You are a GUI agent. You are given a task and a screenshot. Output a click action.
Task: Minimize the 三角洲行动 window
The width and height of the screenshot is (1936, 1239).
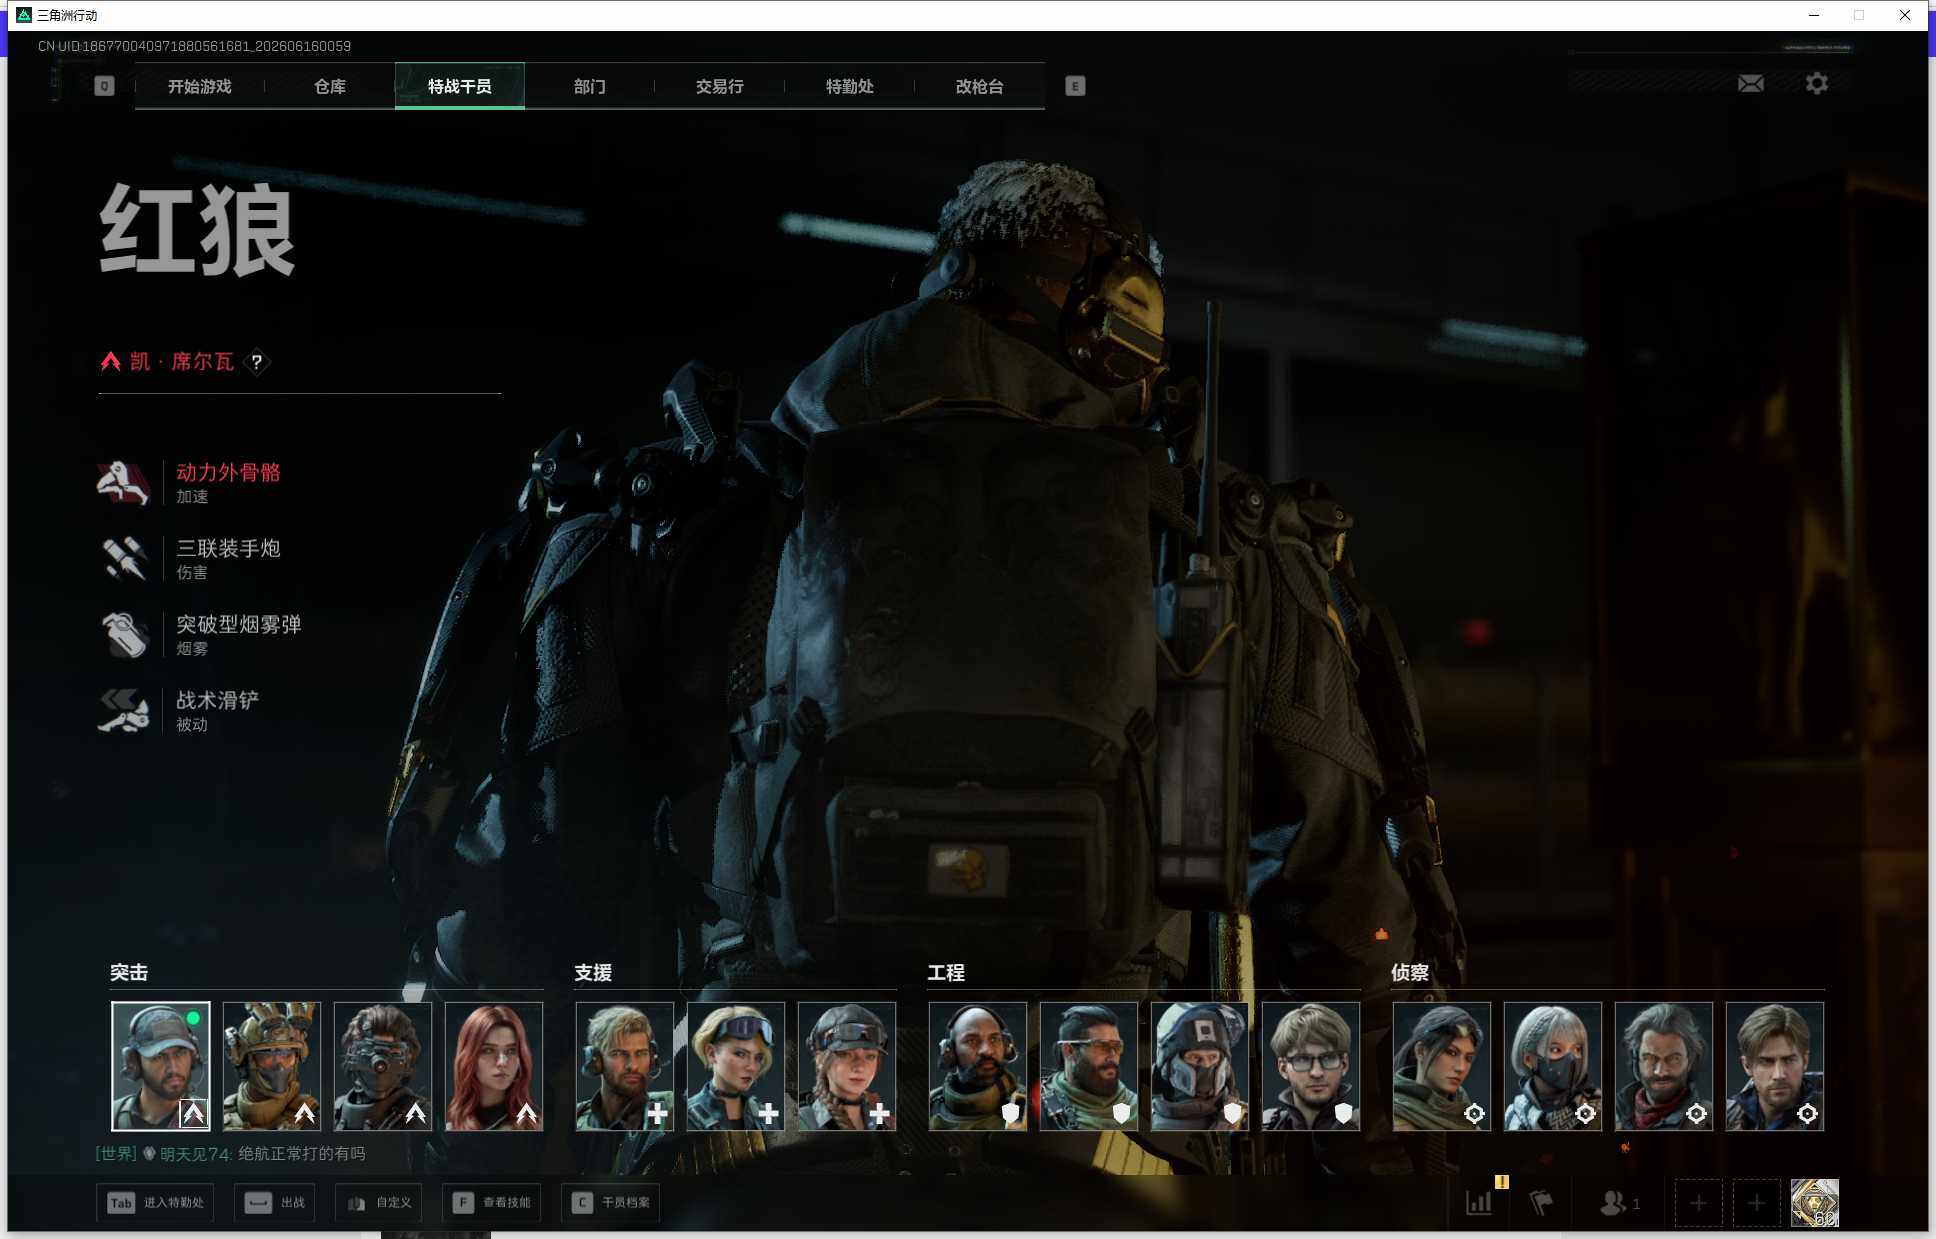pyautogui.click(x=1813, y=15)
